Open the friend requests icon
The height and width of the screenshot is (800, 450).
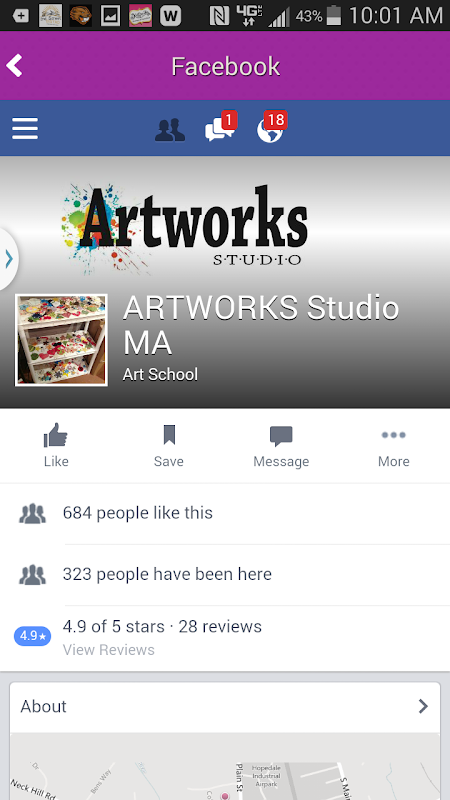pos(170,130)
